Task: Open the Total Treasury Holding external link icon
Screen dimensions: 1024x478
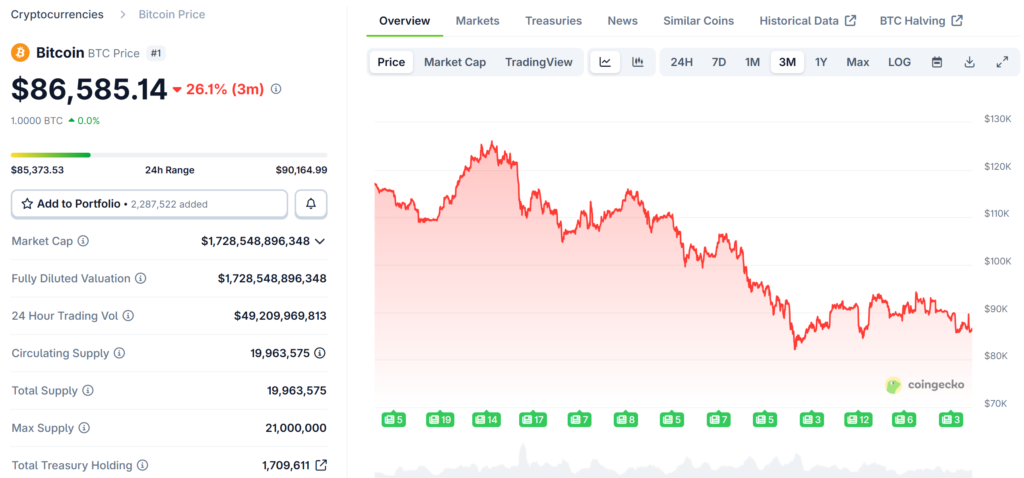Action: [321, 465]
